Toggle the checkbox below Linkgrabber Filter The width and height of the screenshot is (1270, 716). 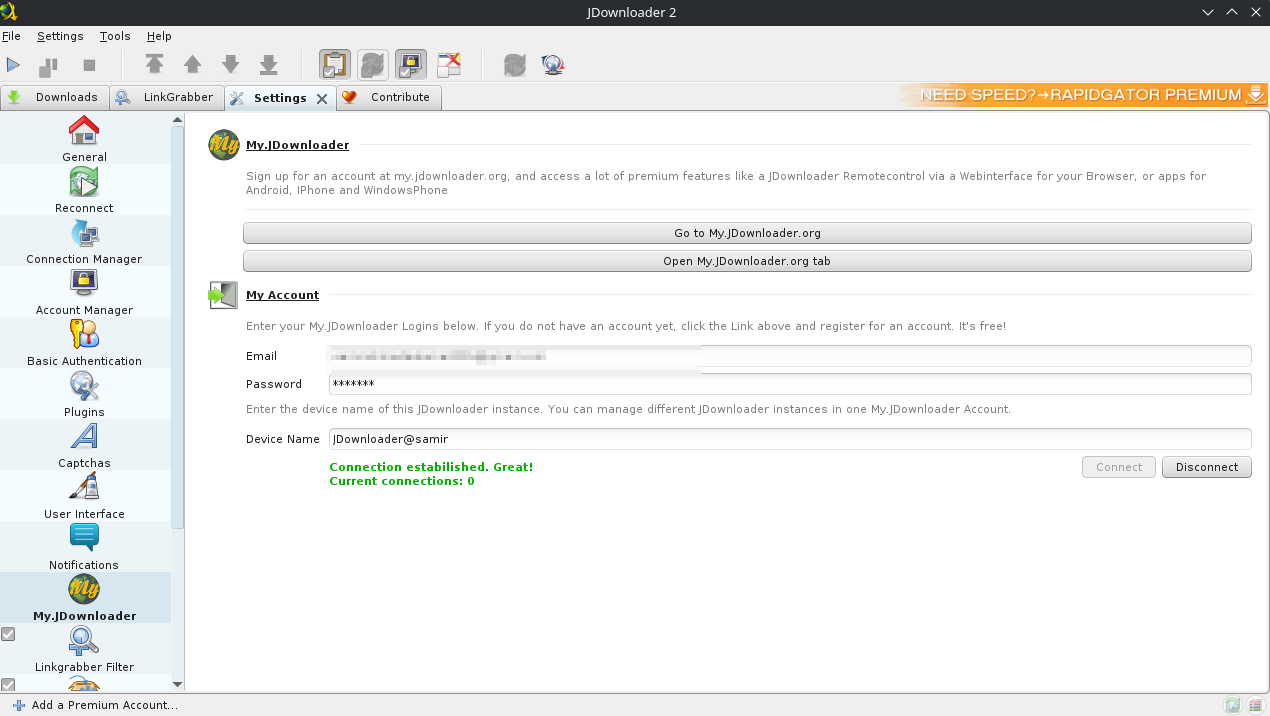pyautogui.click(x=8, y=685)
